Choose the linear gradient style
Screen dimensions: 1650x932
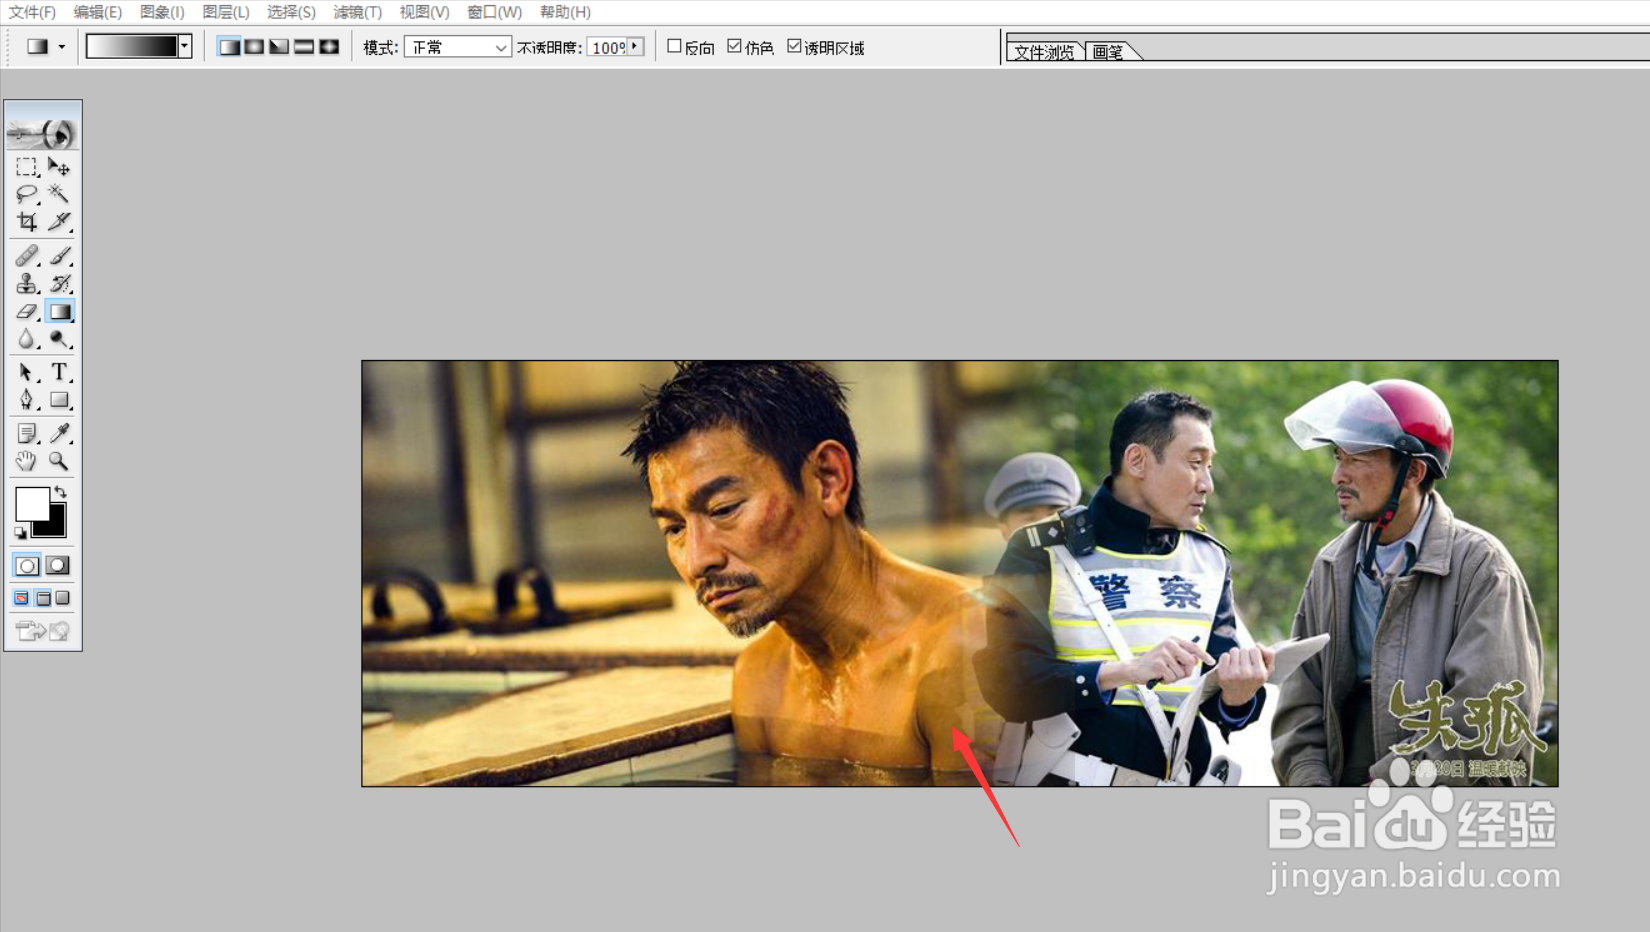pyautogui.click(x=229, y=47)
